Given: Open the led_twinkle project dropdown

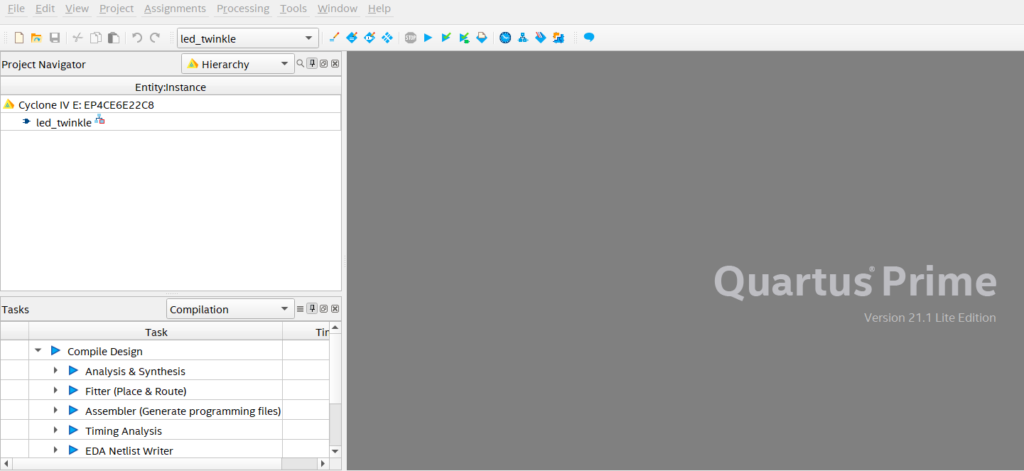Looking at the screenshot, I should click(x=248, y=39).
